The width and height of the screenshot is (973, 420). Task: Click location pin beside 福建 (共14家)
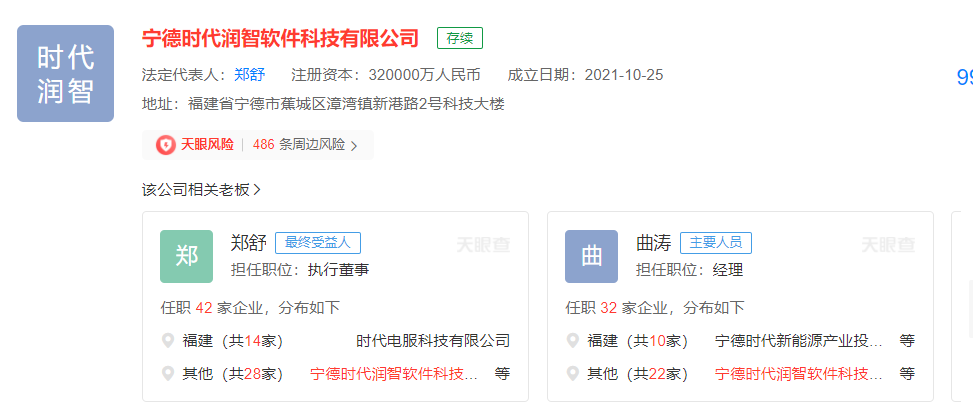(168, 341)
